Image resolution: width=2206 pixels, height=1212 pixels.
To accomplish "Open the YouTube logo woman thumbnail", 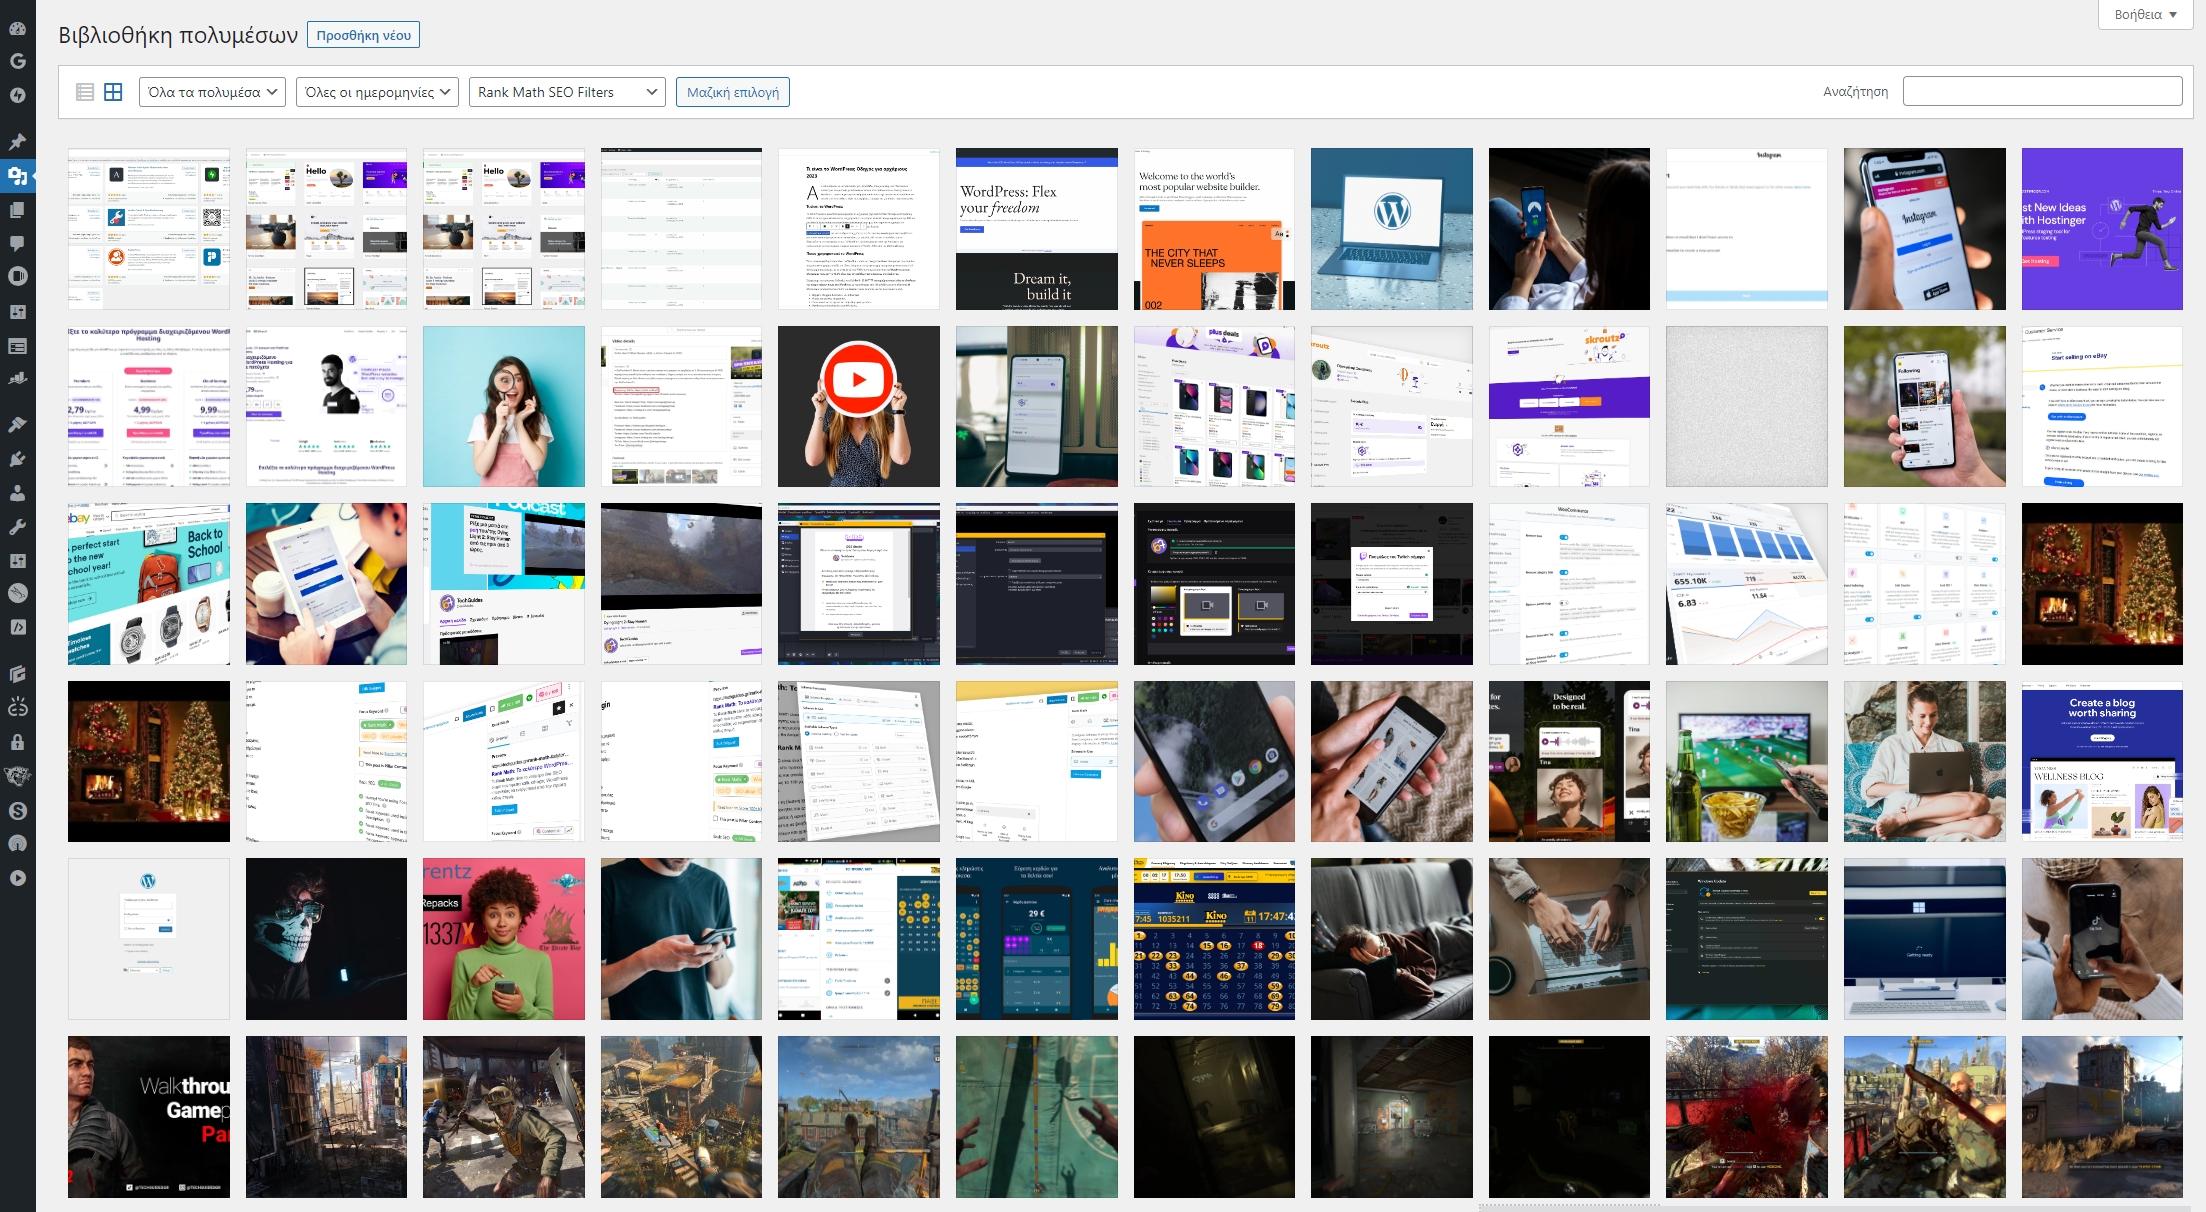I will point(858,406).
